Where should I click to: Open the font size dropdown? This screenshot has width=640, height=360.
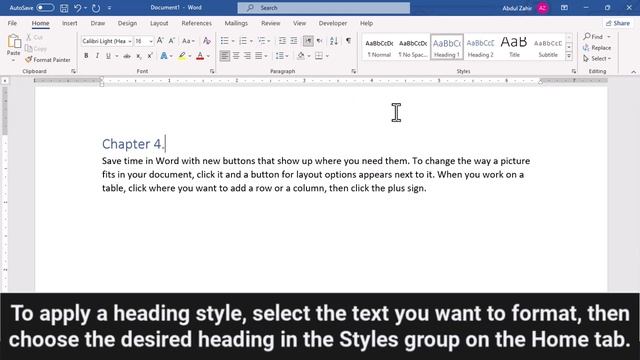(x=151, y=41)
